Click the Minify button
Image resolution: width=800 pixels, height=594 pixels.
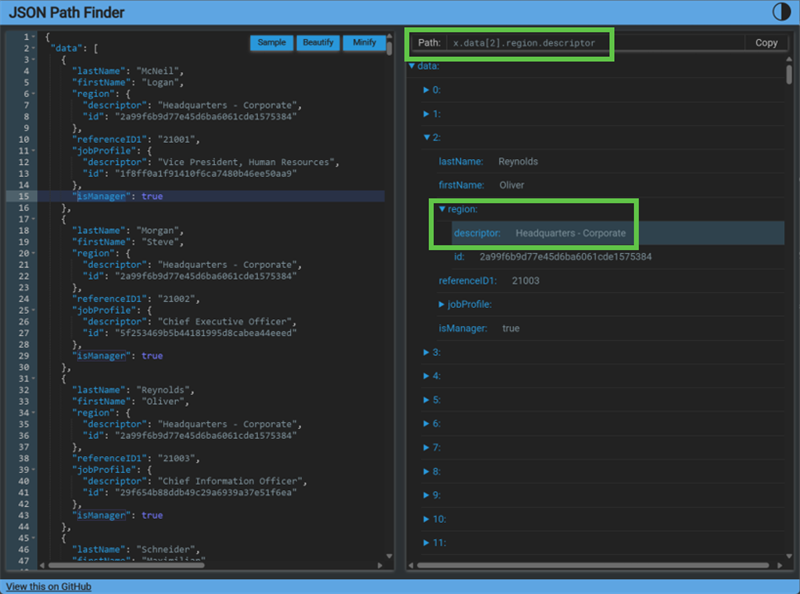(364, 42)
